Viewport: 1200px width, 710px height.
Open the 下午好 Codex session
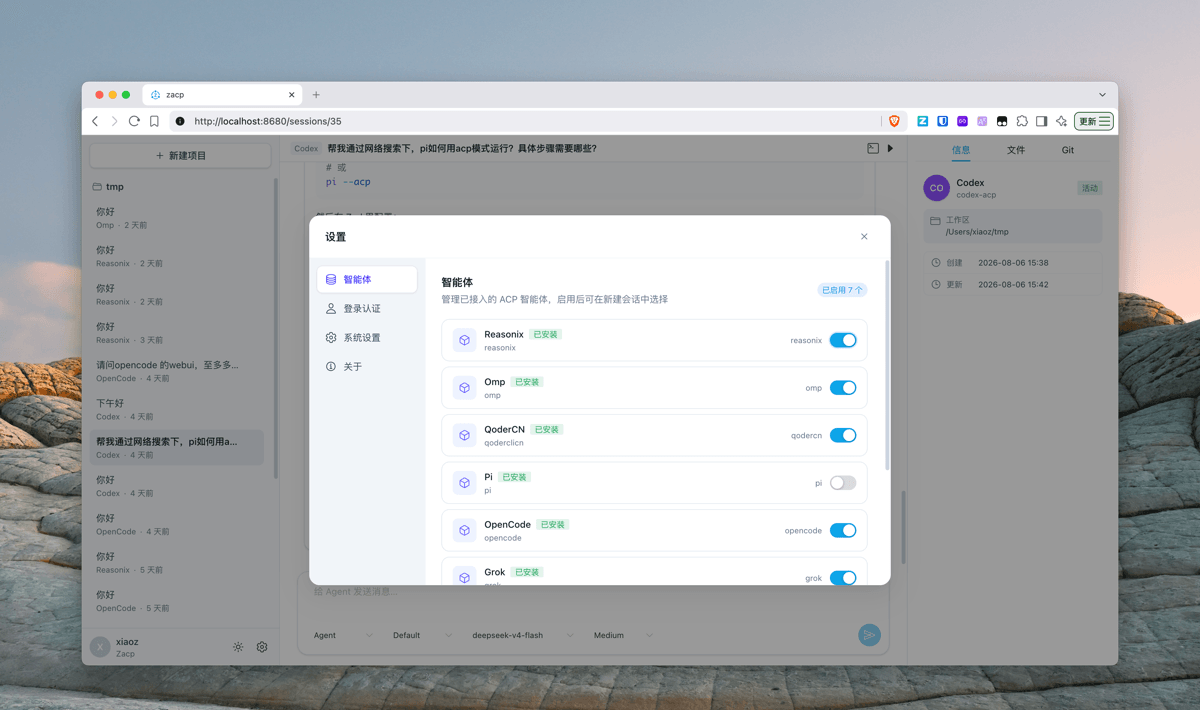[x=176, y=409]
